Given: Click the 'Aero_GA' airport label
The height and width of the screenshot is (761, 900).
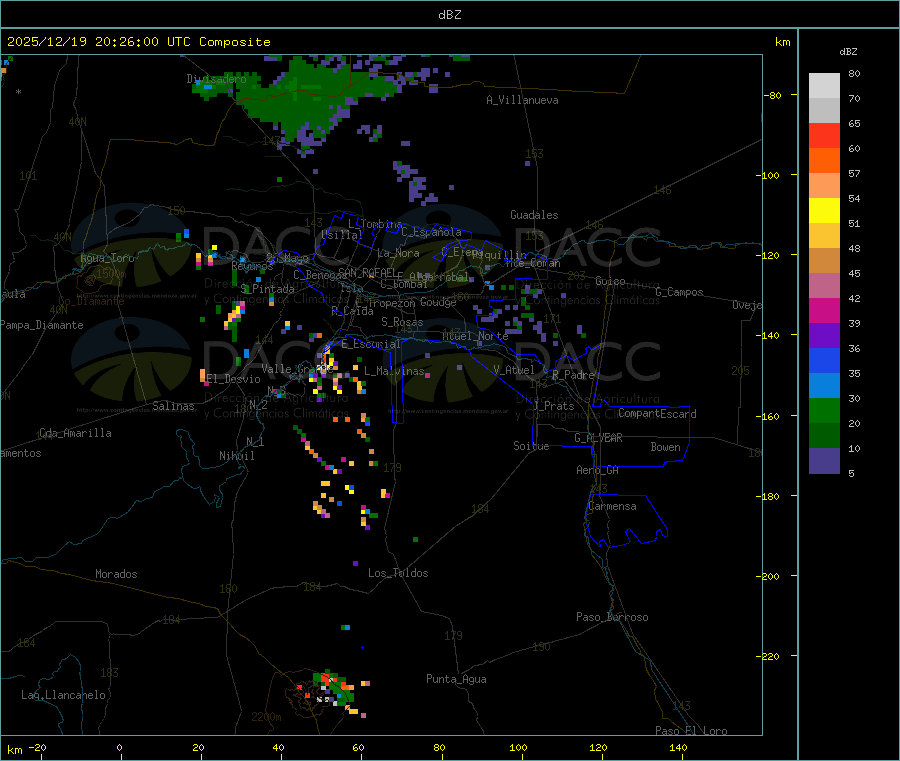Looking at the screenshot, I should tap(597, 470).
